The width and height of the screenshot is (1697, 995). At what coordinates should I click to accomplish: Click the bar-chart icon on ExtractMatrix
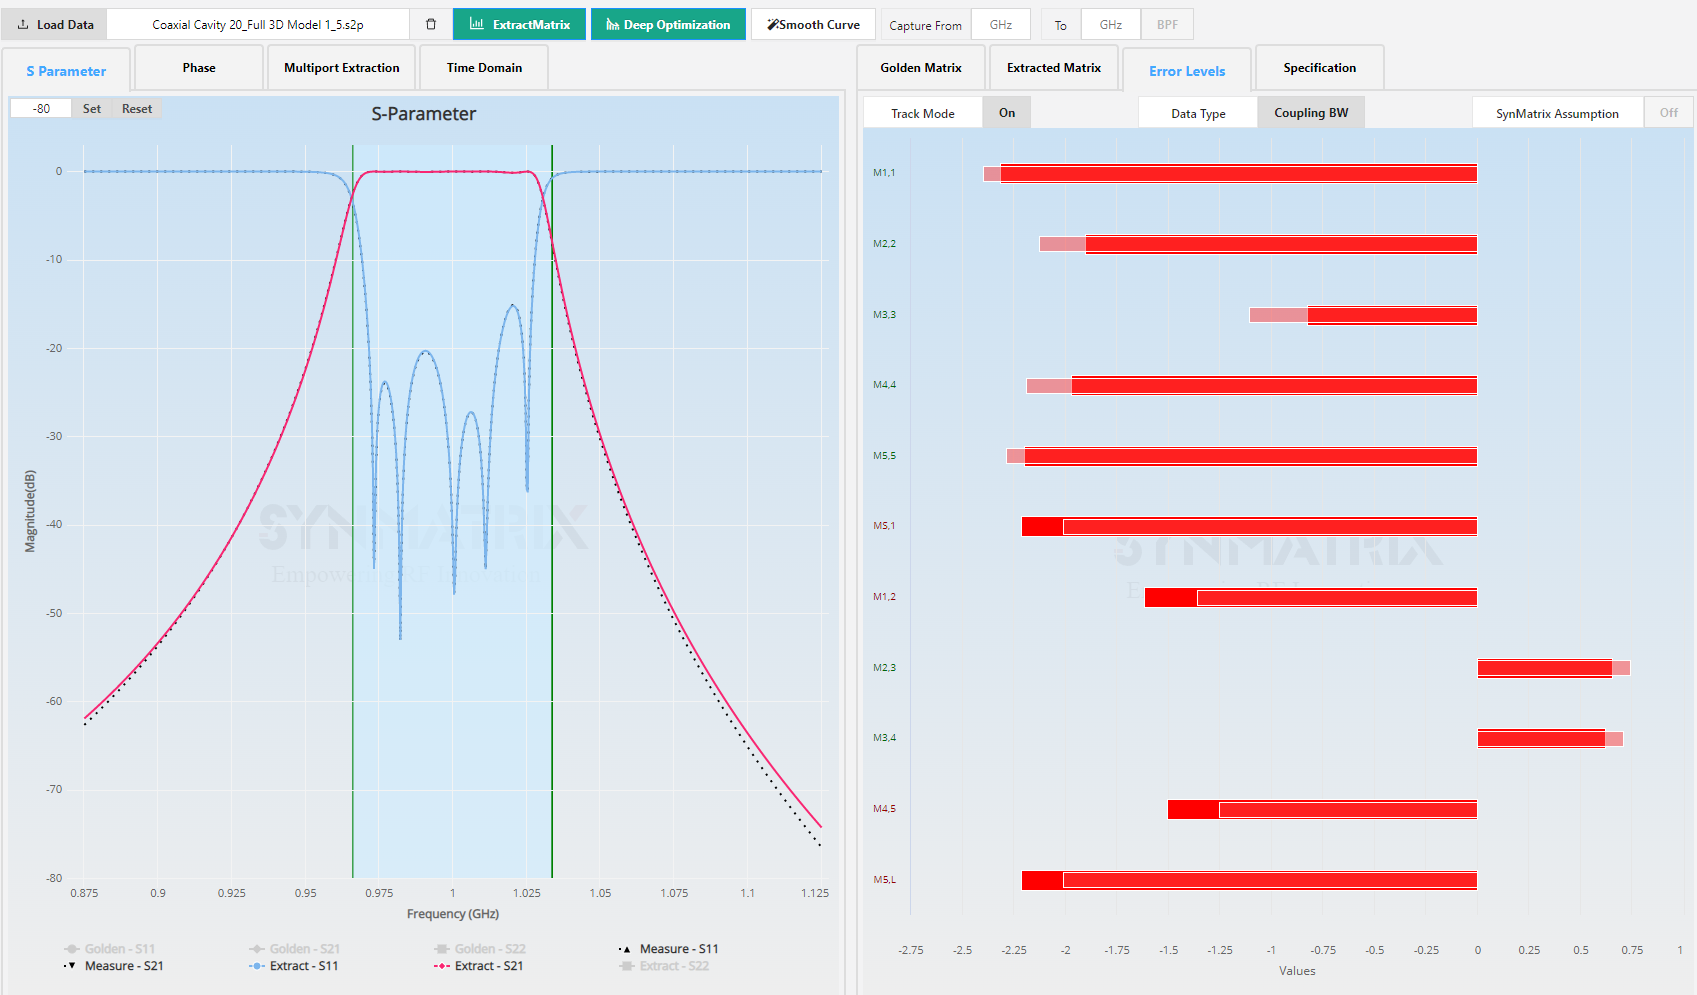pyautogui.click(x=477, y=24)
